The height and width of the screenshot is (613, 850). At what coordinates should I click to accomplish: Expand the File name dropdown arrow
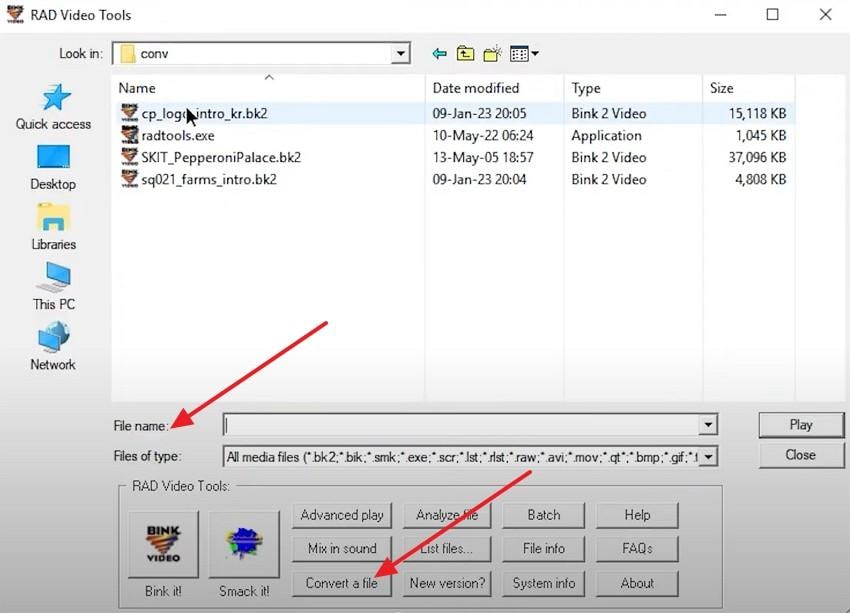(x=708, y=425)
